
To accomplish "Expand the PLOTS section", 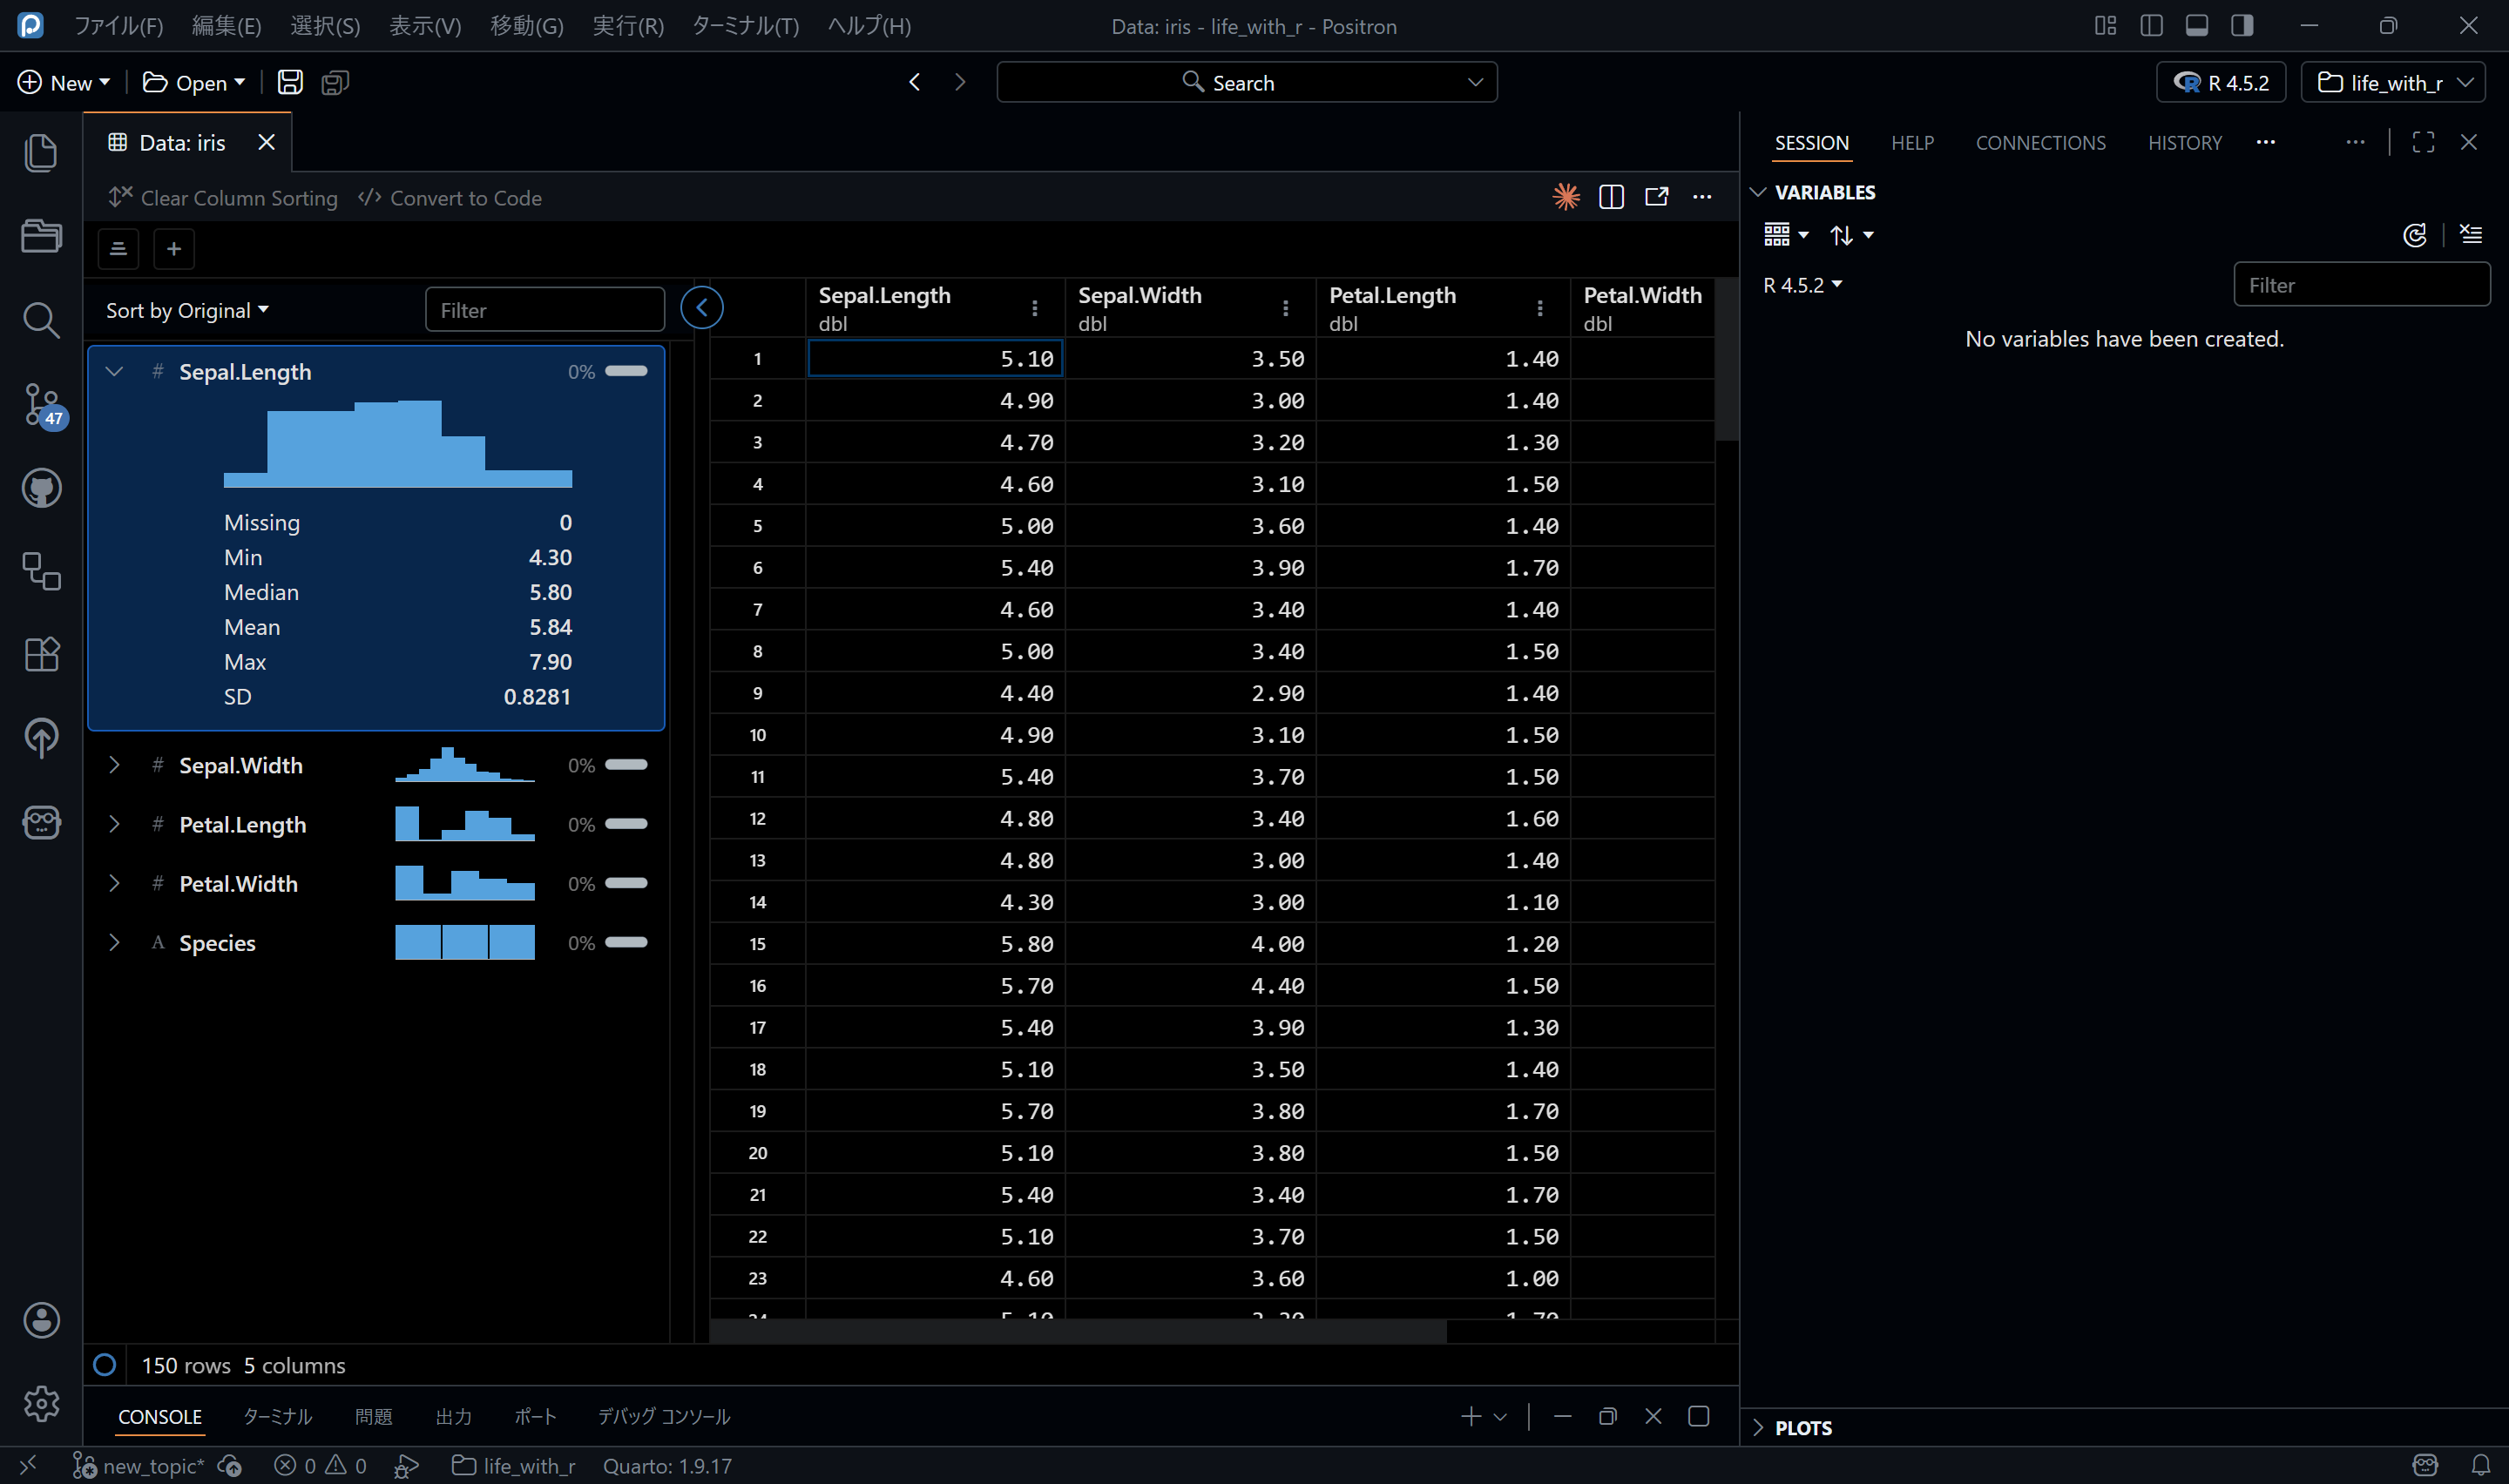I will click(x=1802, y=1427).
